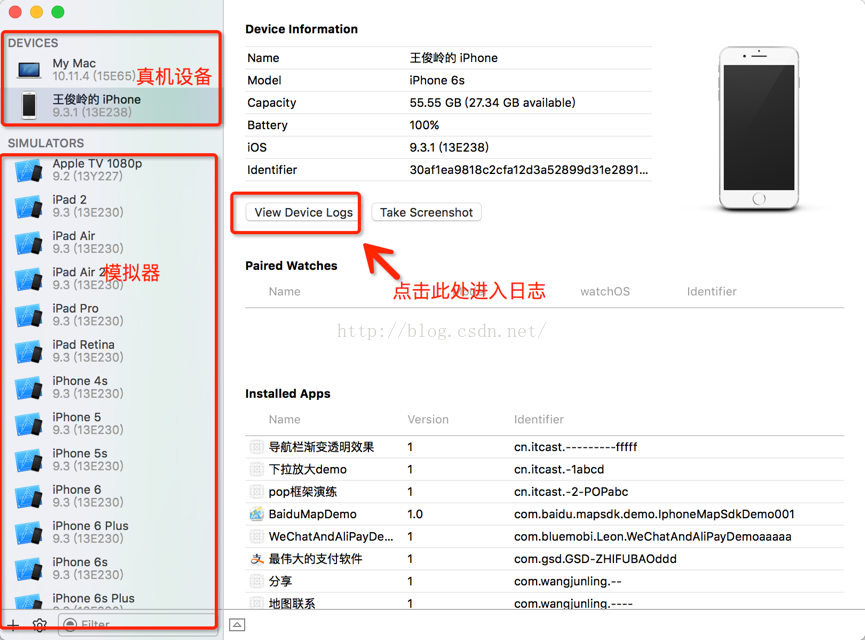Select the iPad Pro simulator icon
The width and height of the screenshot is (865, 640).
point(29,315)
